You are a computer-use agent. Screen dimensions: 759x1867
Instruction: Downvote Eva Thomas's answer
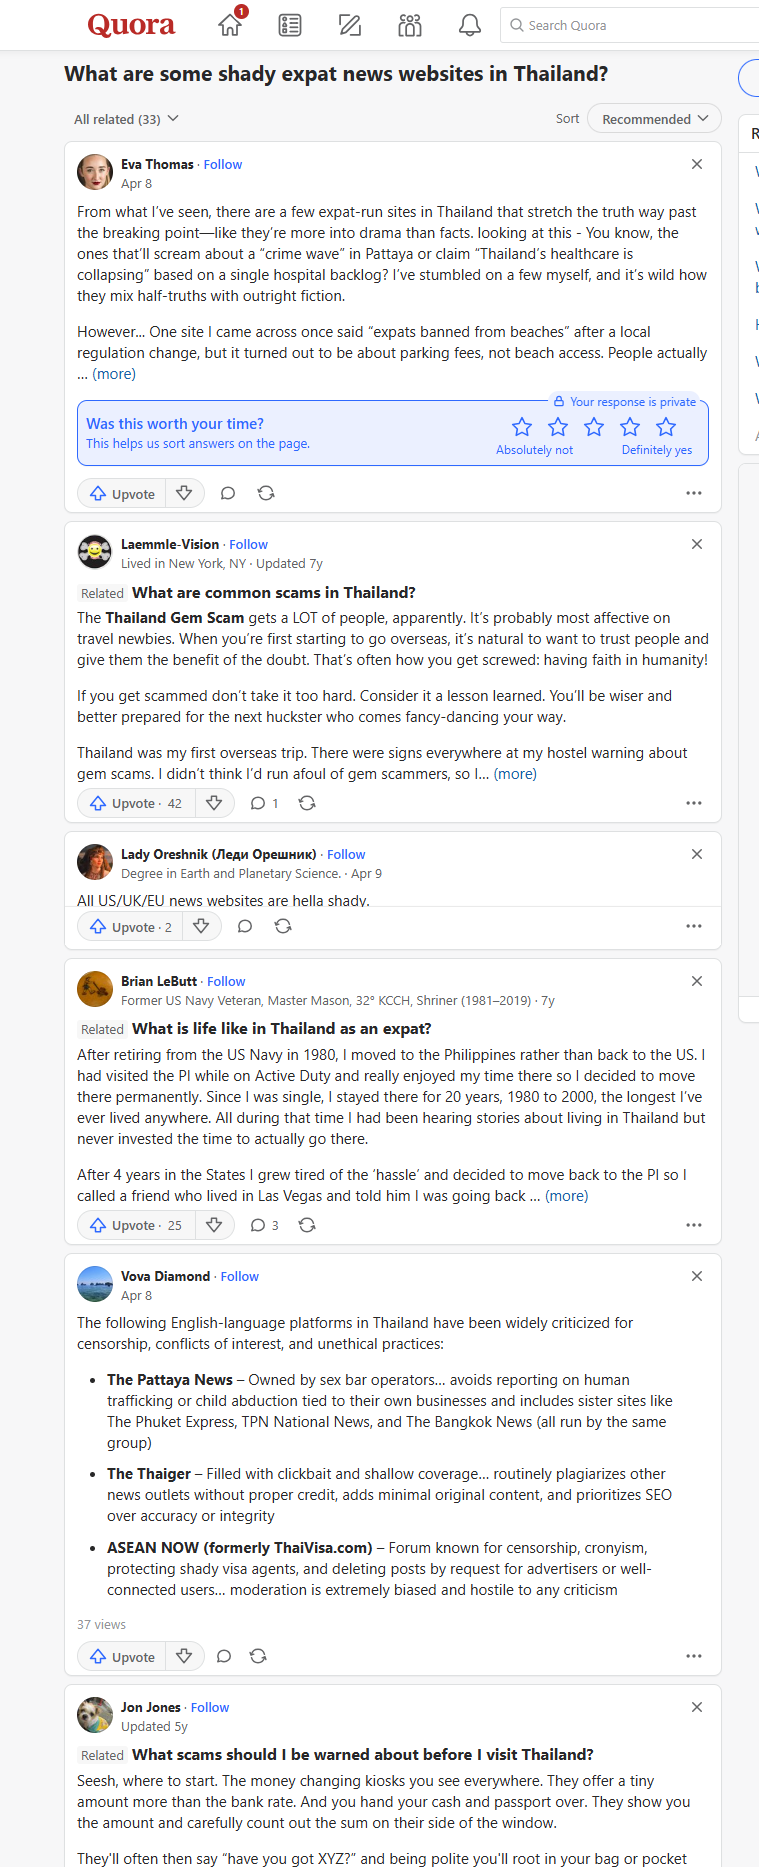tap(184, 493)
